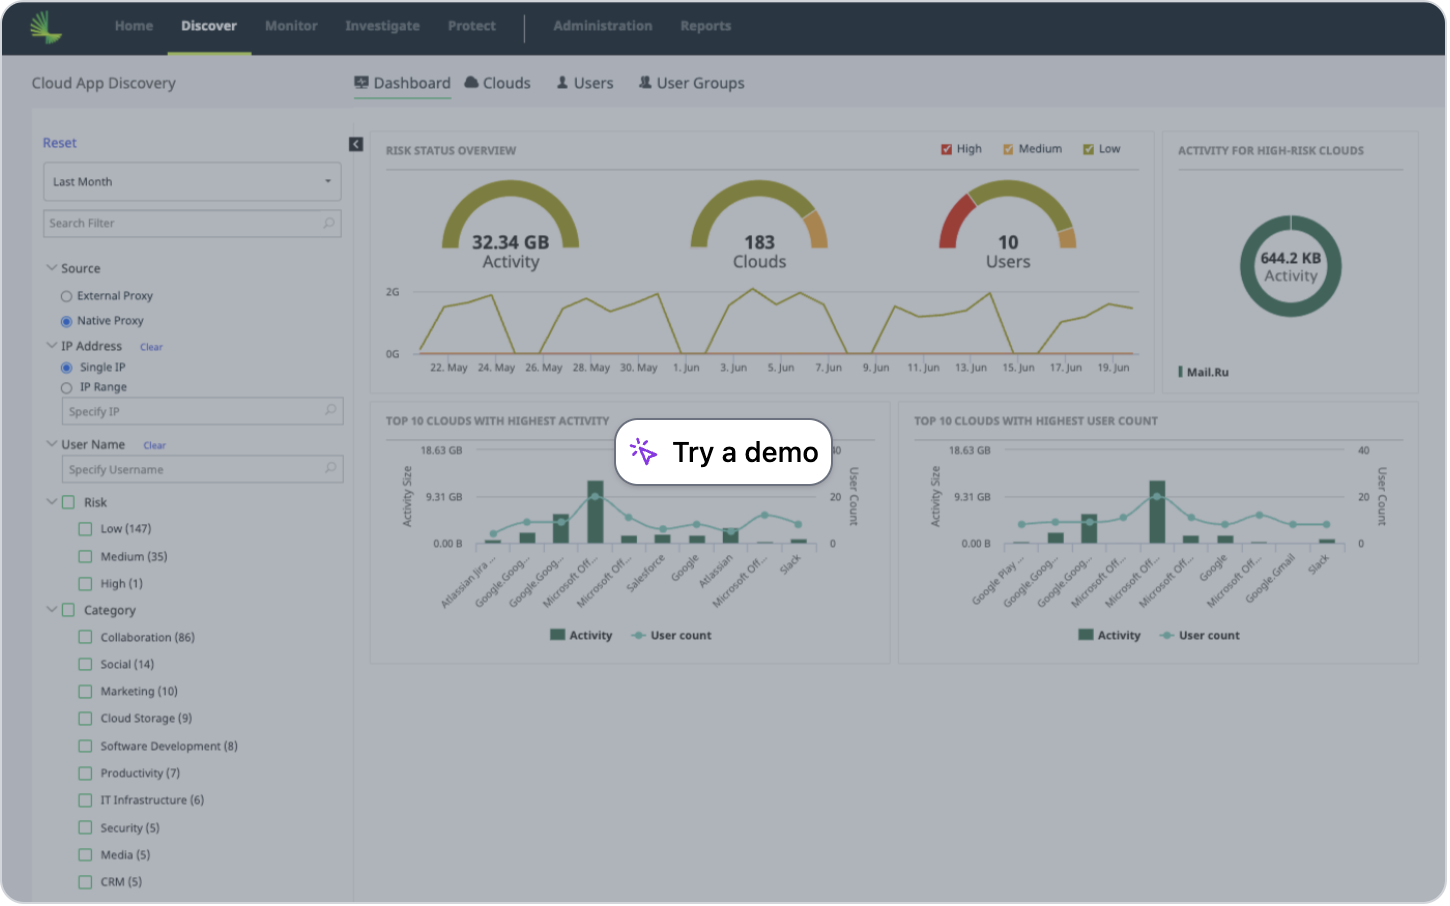
Task: Click the User Groups people icon
Action: [x=645, y=83]
